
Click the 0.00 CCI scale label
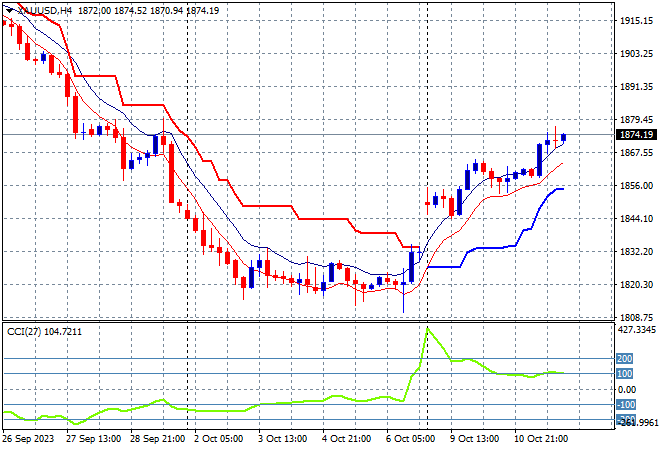[x=627, y=390]
